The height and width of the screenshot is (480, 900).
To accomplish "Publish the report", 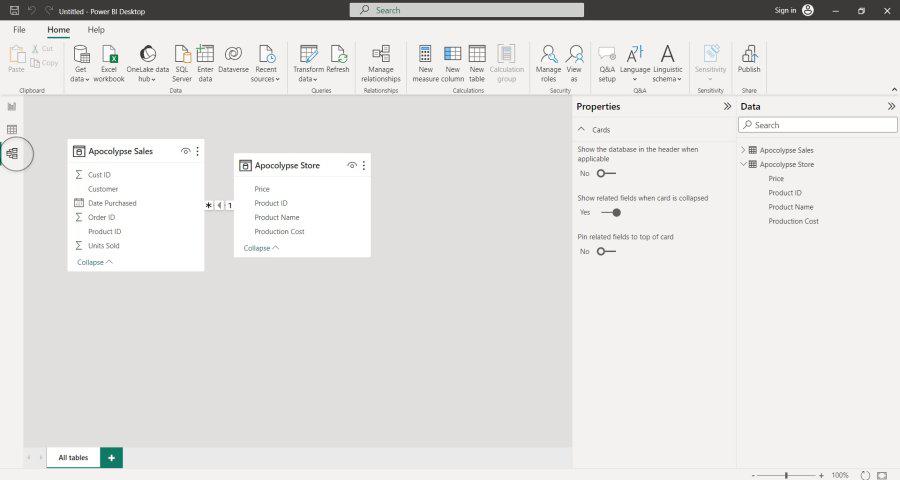I will 749,59.
